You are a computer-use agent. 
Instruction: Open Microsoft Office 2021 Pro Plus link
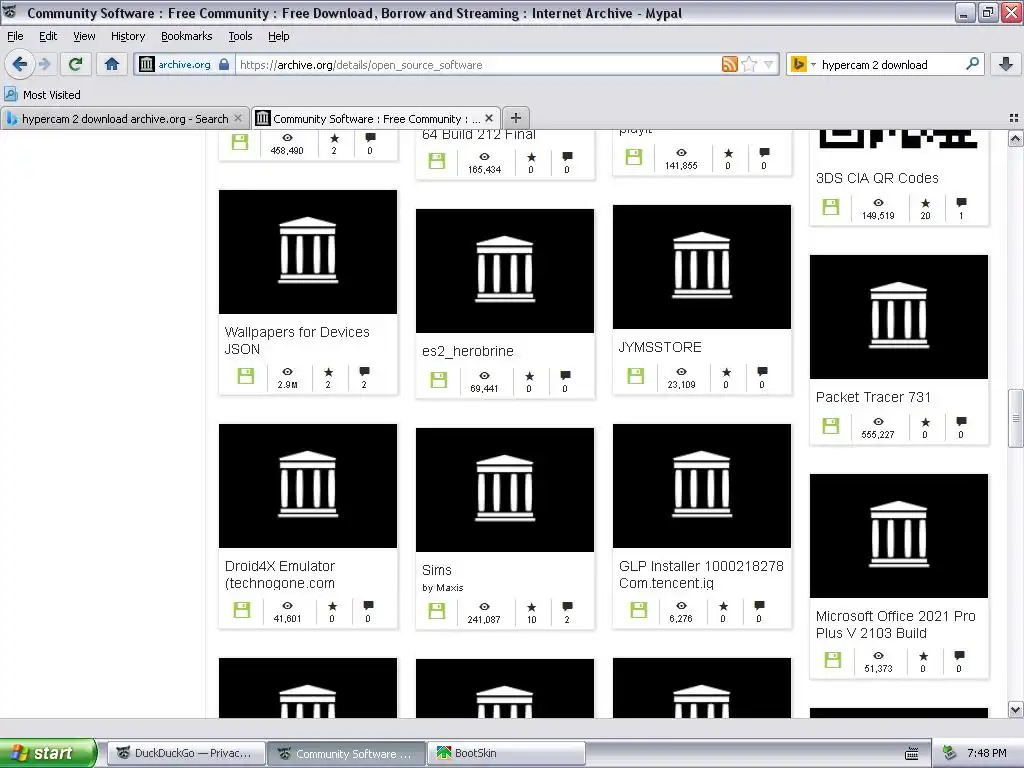895,624
